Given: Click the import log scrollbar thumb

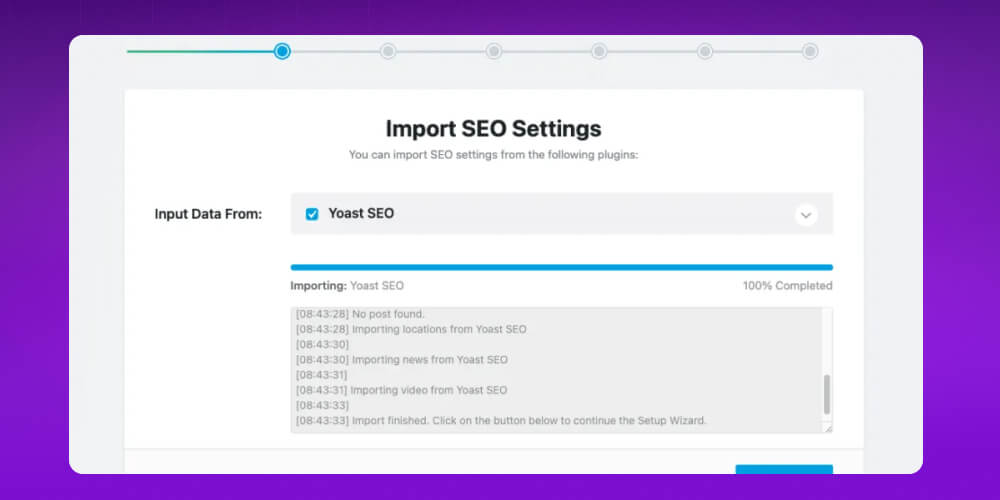Looking at the screenshot, I should coord(827,395).
